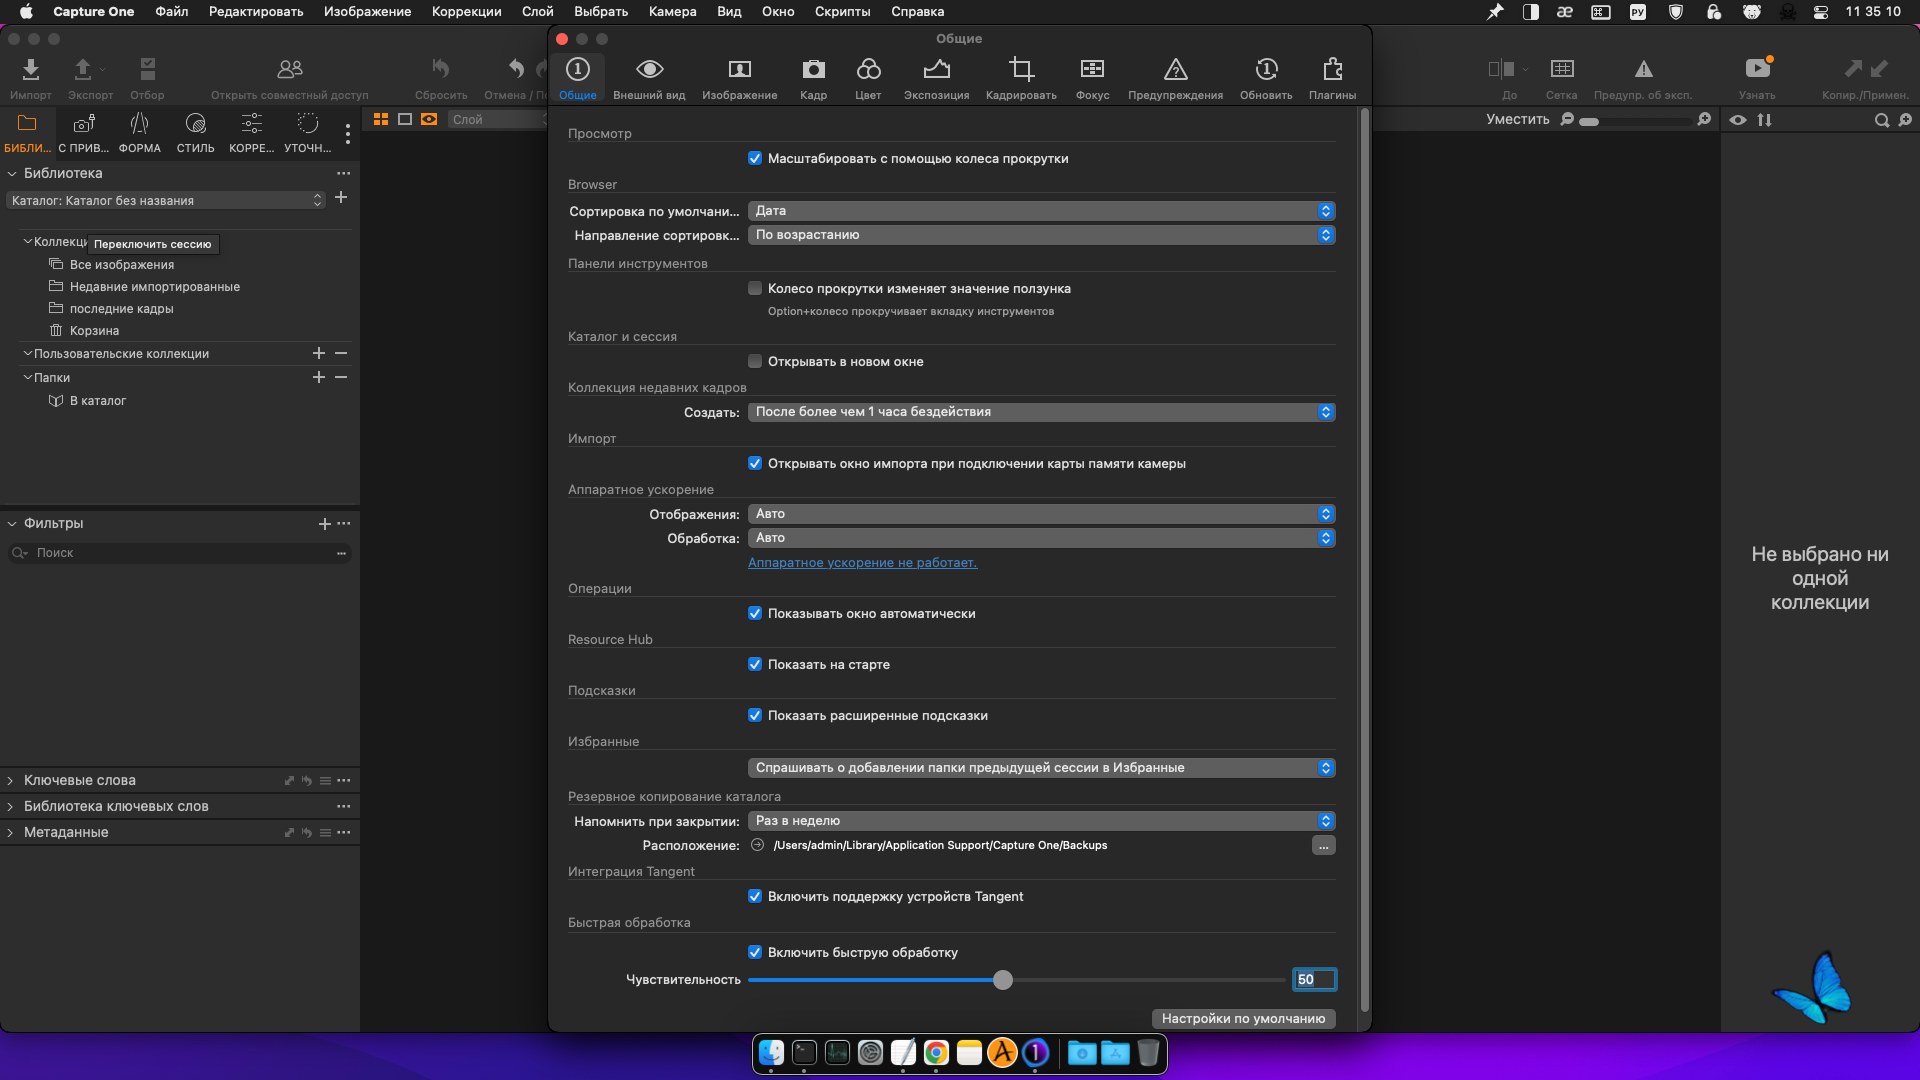Open the КОРРЕ... adjustments tool tab
The image size is (1920, 1080).
click(251, 133)
